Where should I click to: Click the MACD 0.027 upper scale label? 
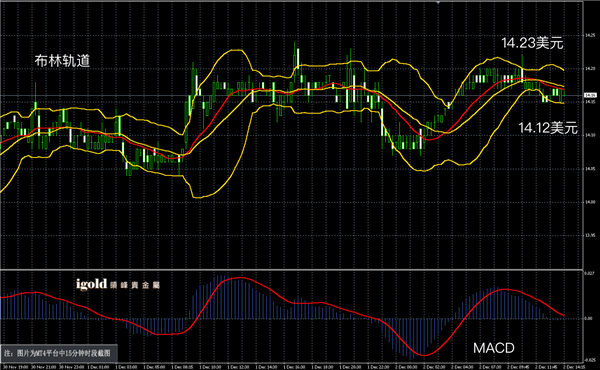click(x=589, y=273)
